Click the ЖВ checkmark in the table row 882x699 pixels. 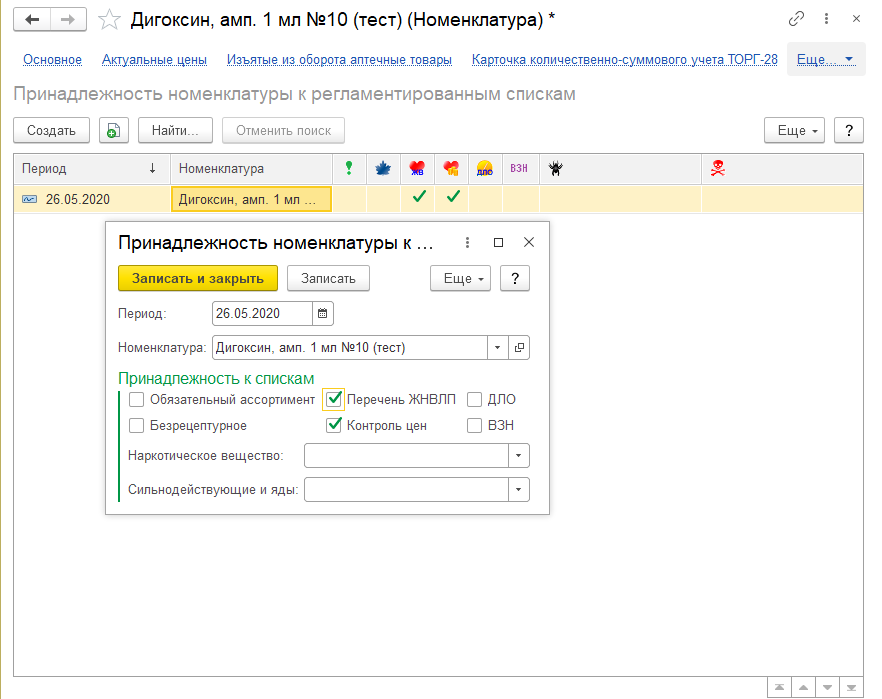pyautogui.click(x=418, y=197)
